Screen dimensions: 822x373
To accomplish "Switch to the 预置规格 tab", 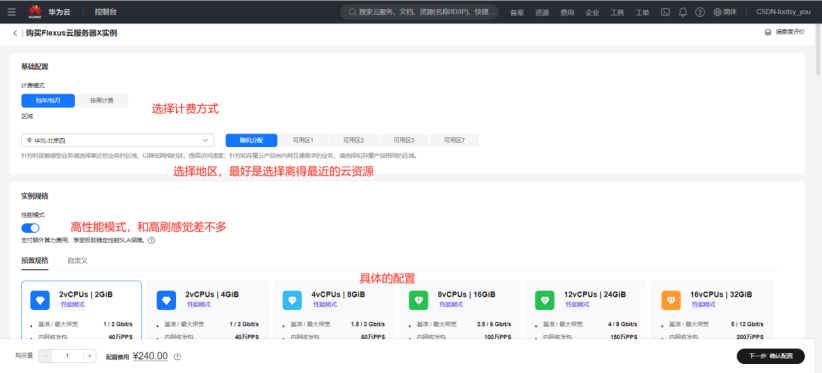I will pos(35,260).
